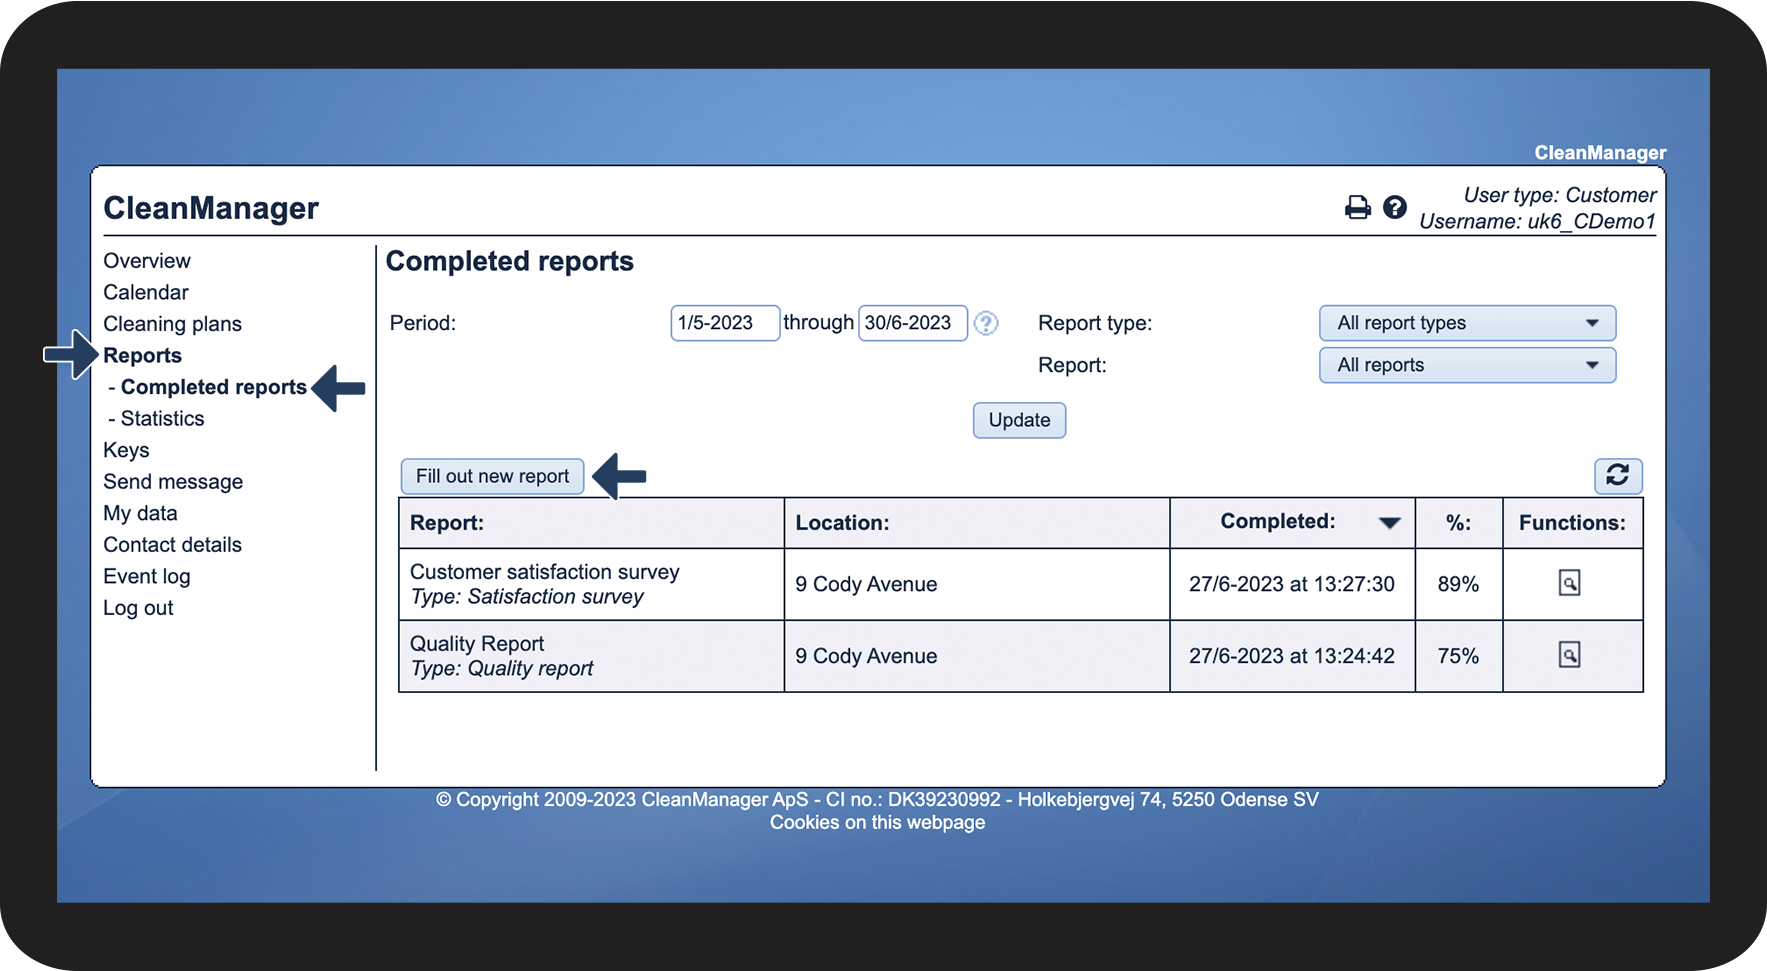The width and height of the screenshot is (1767, 971).
Task: Click the percent column header
Action: [x=1458, y=523]
